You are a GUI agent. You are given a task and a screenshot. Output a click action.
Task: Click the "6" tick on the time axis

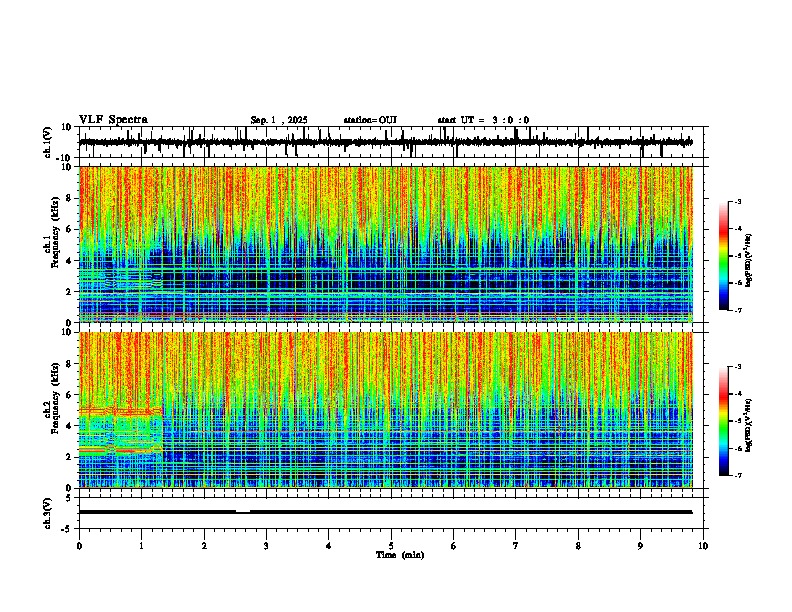click(x=454, y=546)
